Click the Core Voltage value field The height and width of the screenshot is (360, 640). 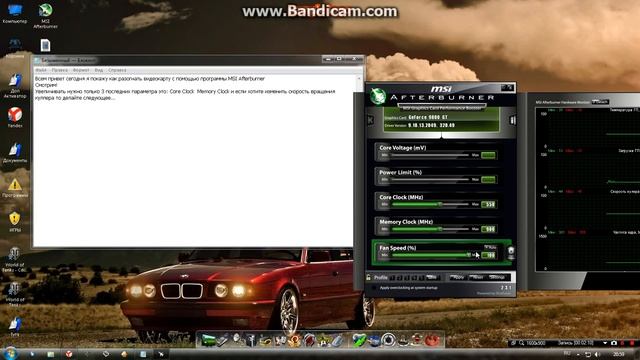[489, 156]
